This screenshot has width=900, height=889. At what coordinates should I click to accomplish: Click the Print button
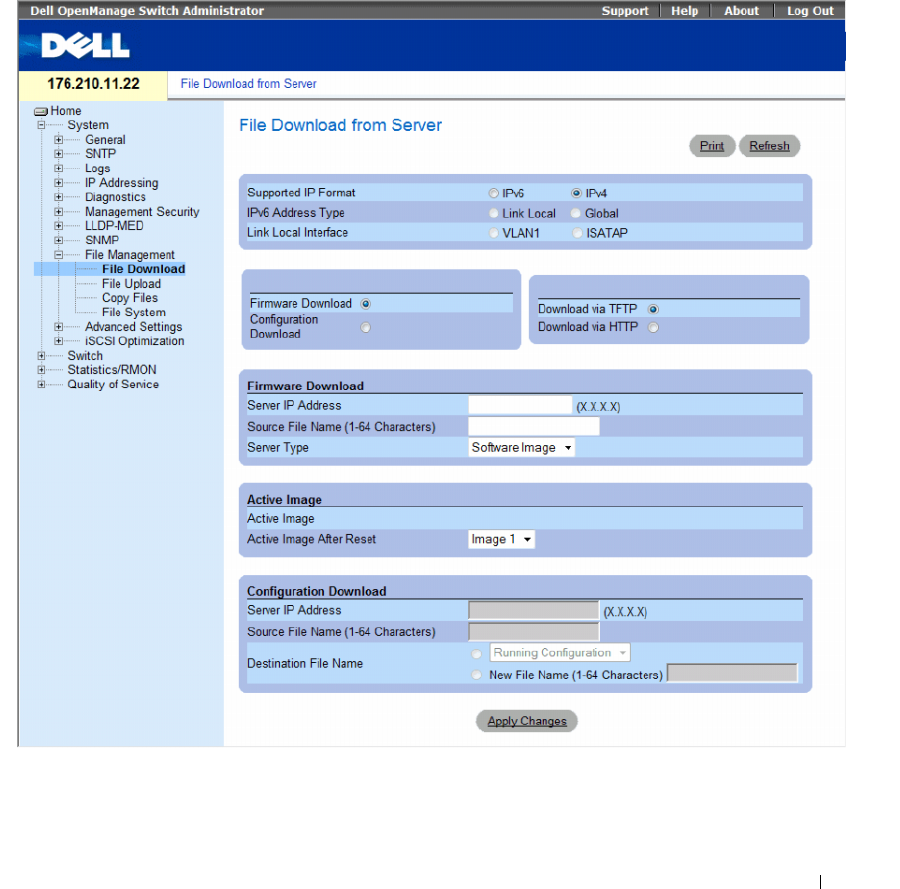712,146
